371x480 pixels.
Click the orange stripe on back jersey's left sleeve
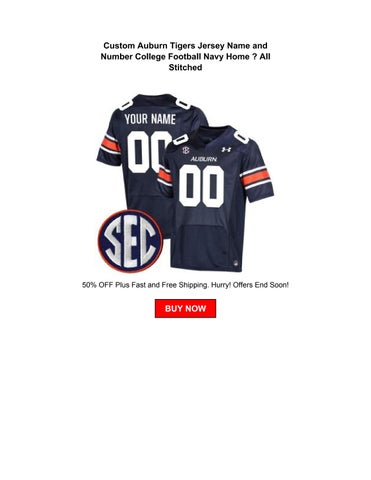pyautogui.click(x=109, y=145)
